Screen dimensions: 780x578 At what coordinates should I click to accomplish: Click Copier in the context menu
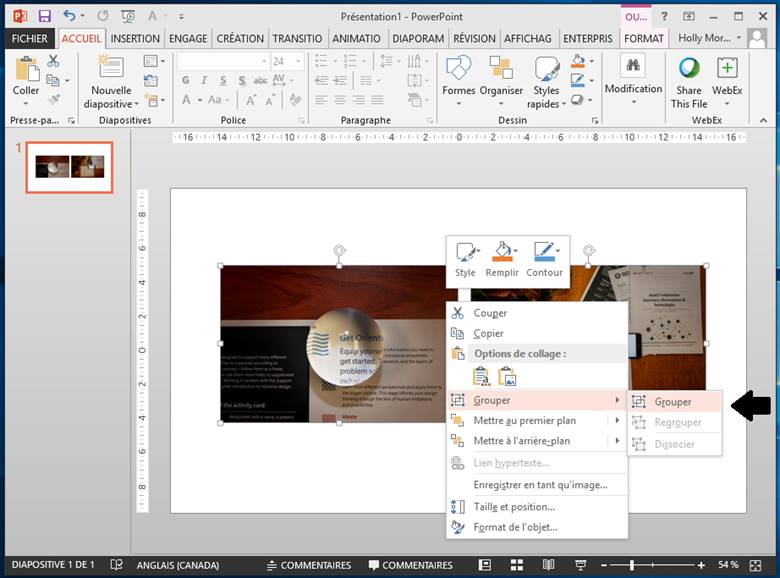coord(488,333)
